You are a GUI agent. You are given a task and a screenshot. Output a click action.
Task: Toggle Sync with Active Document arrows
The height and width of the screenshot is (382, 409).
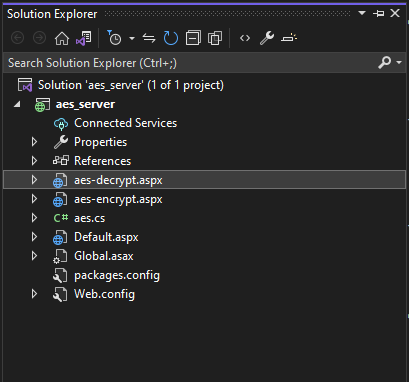tap(149, 38)
